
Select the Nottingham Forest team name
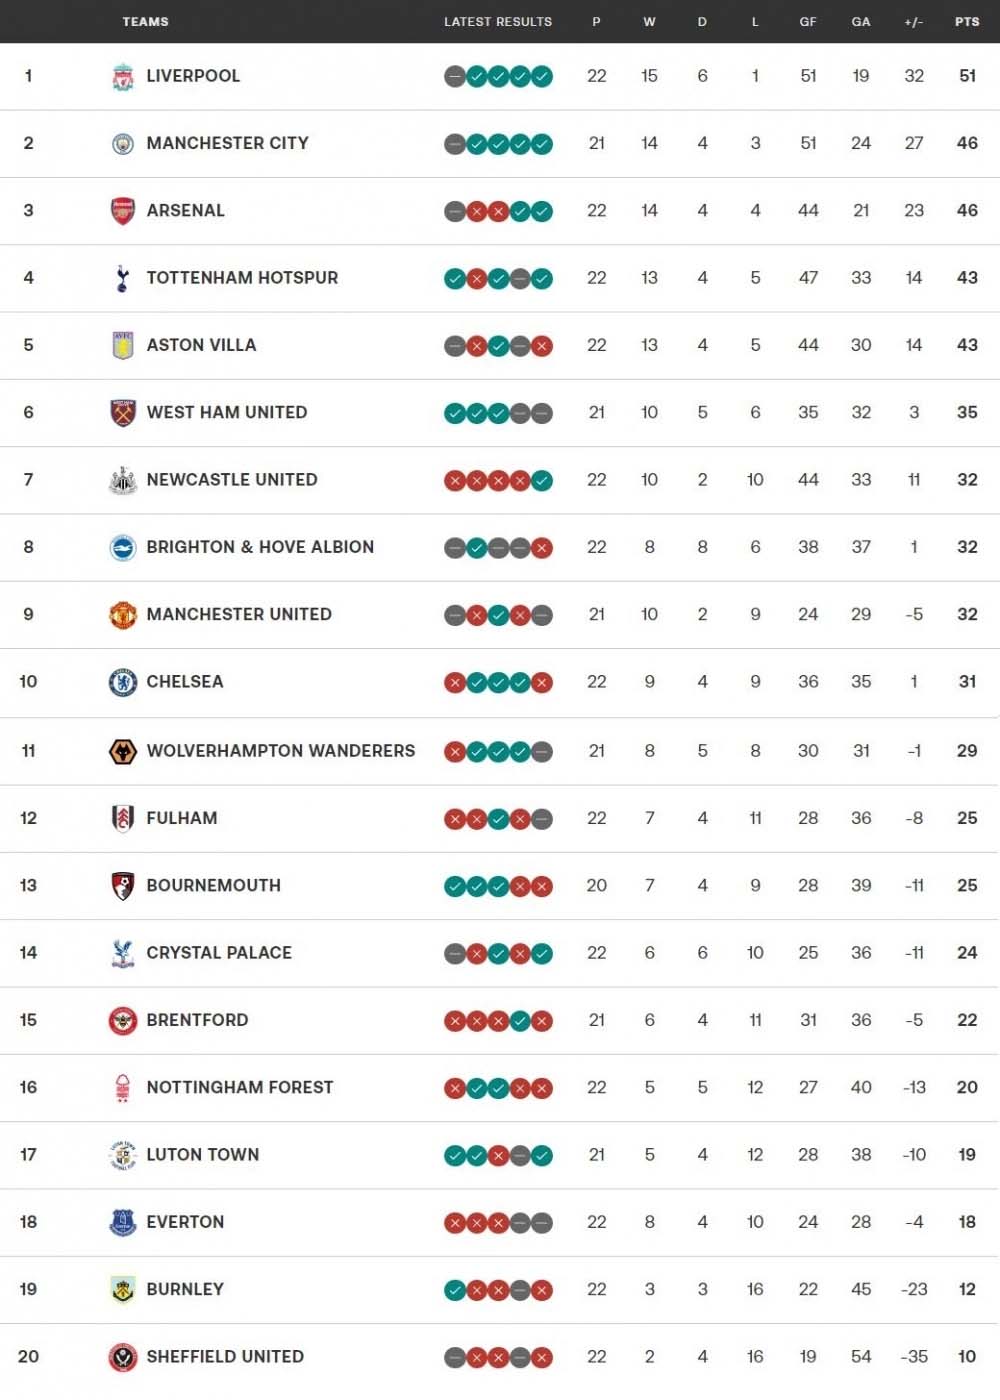tap(240, 1087)
